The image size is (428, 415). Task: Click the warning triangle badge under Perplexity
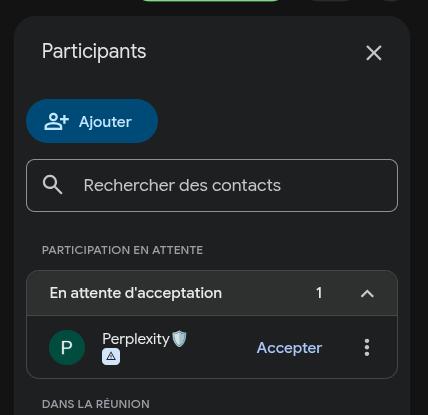tap(111, 357)
